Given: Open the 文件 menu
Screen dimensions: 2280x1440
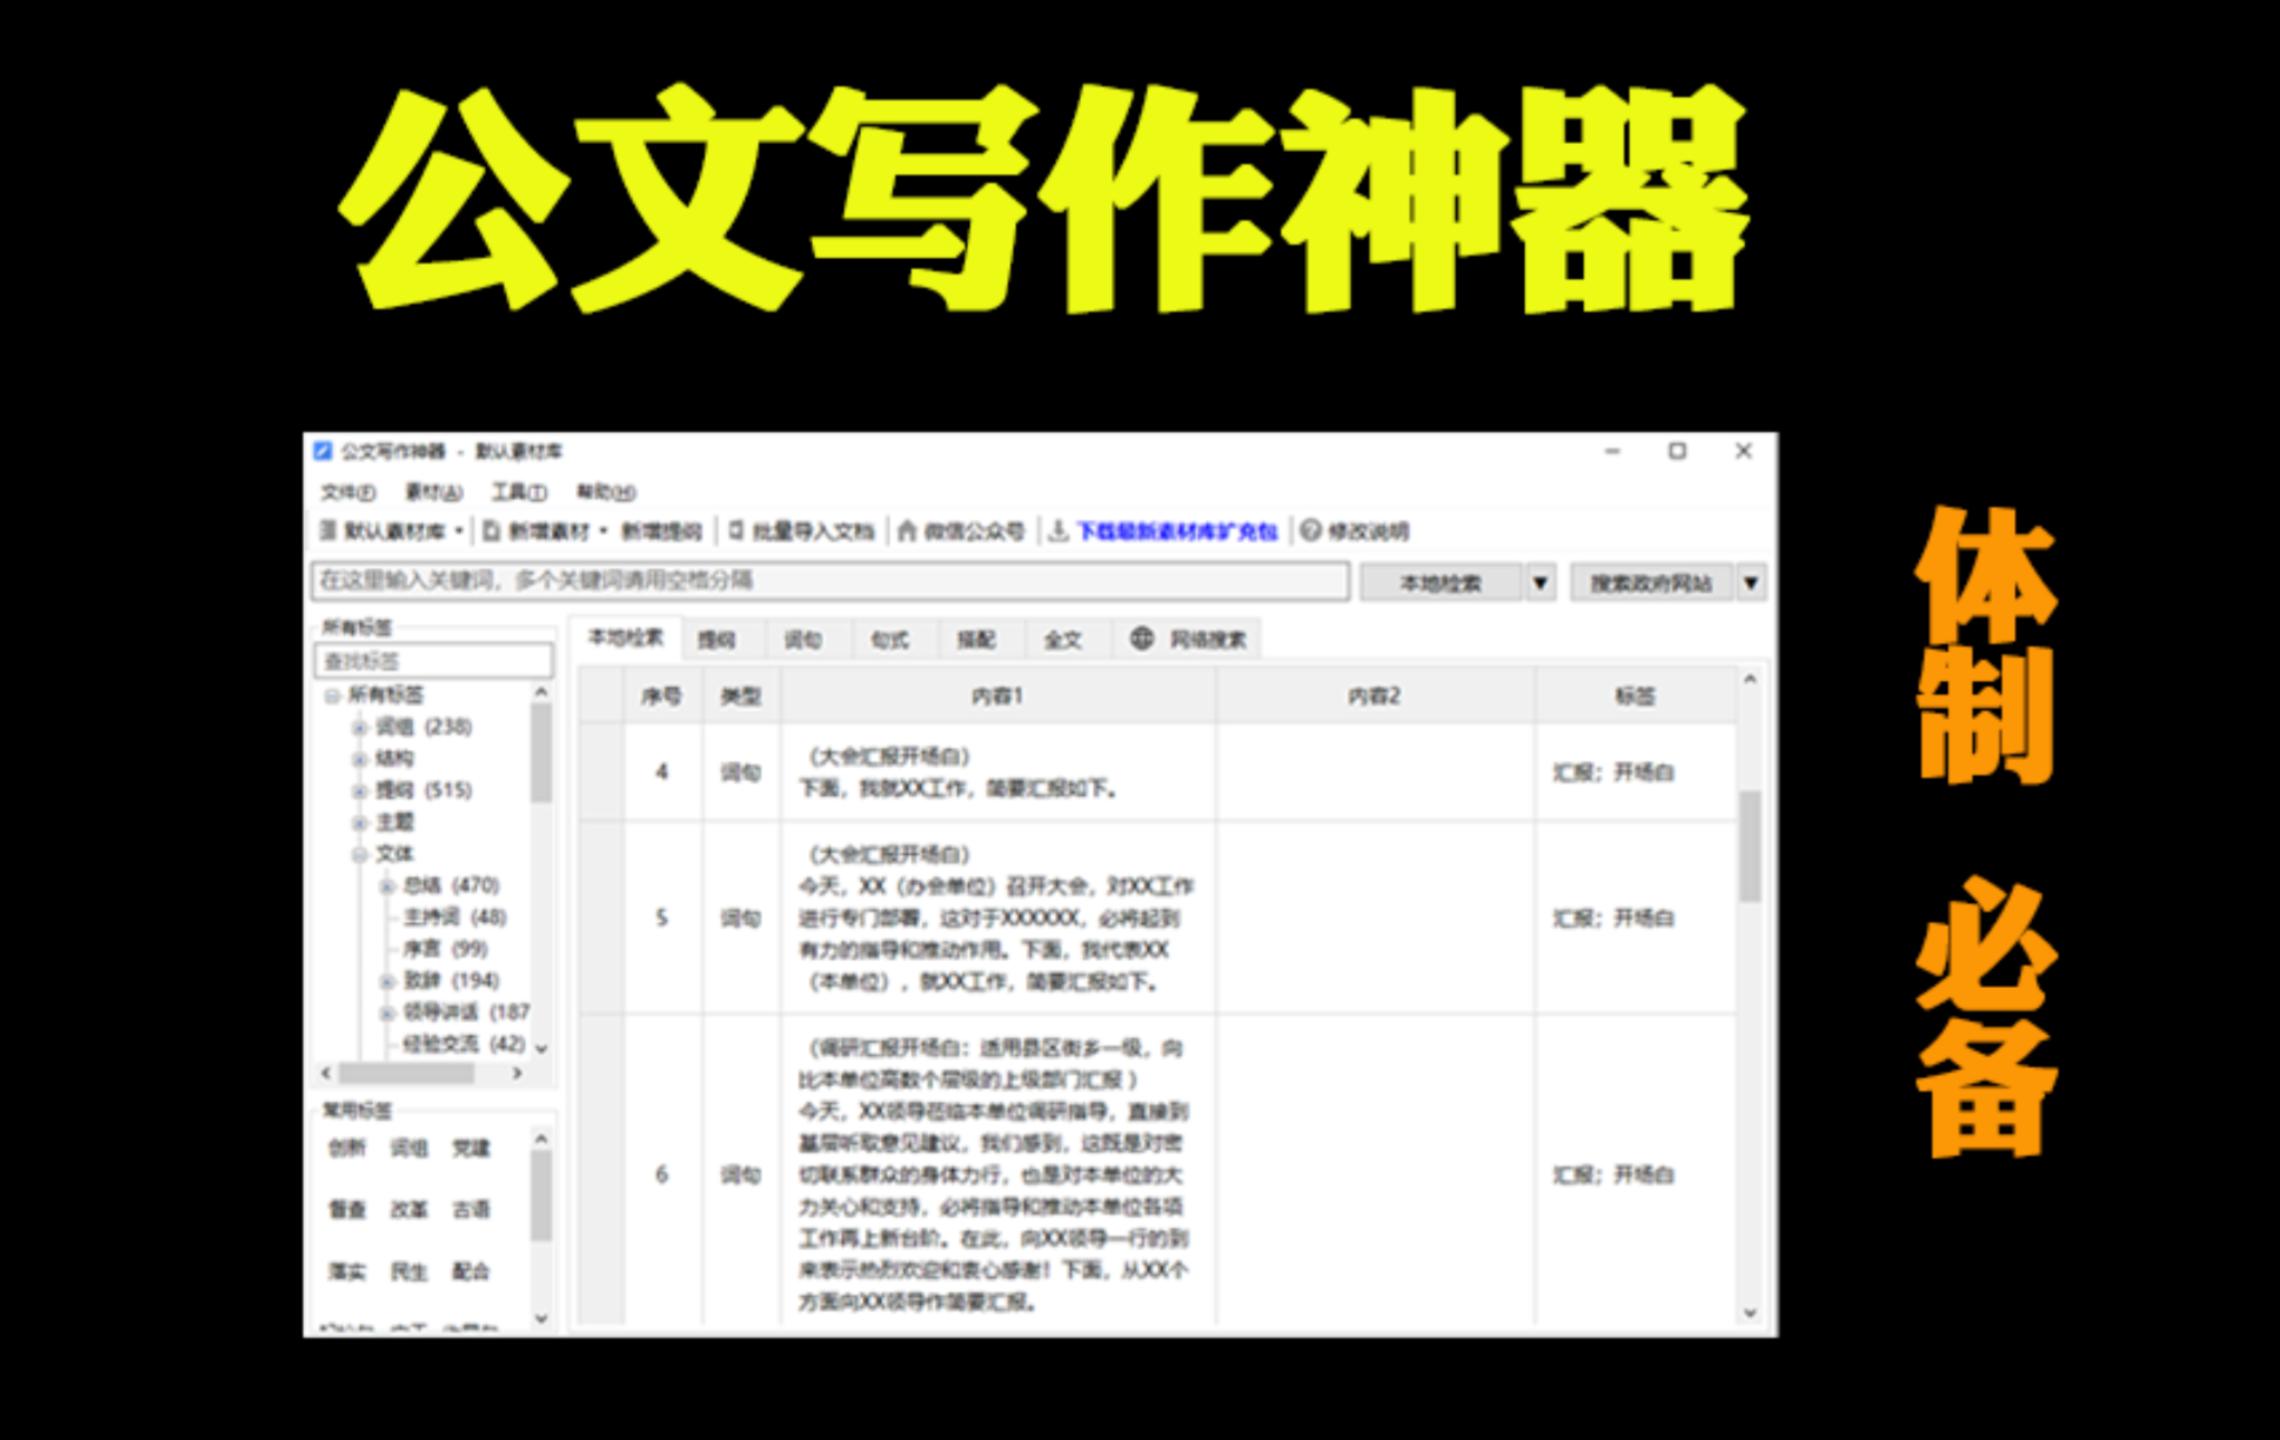Looking at the screenshot, I should point(348,492).
